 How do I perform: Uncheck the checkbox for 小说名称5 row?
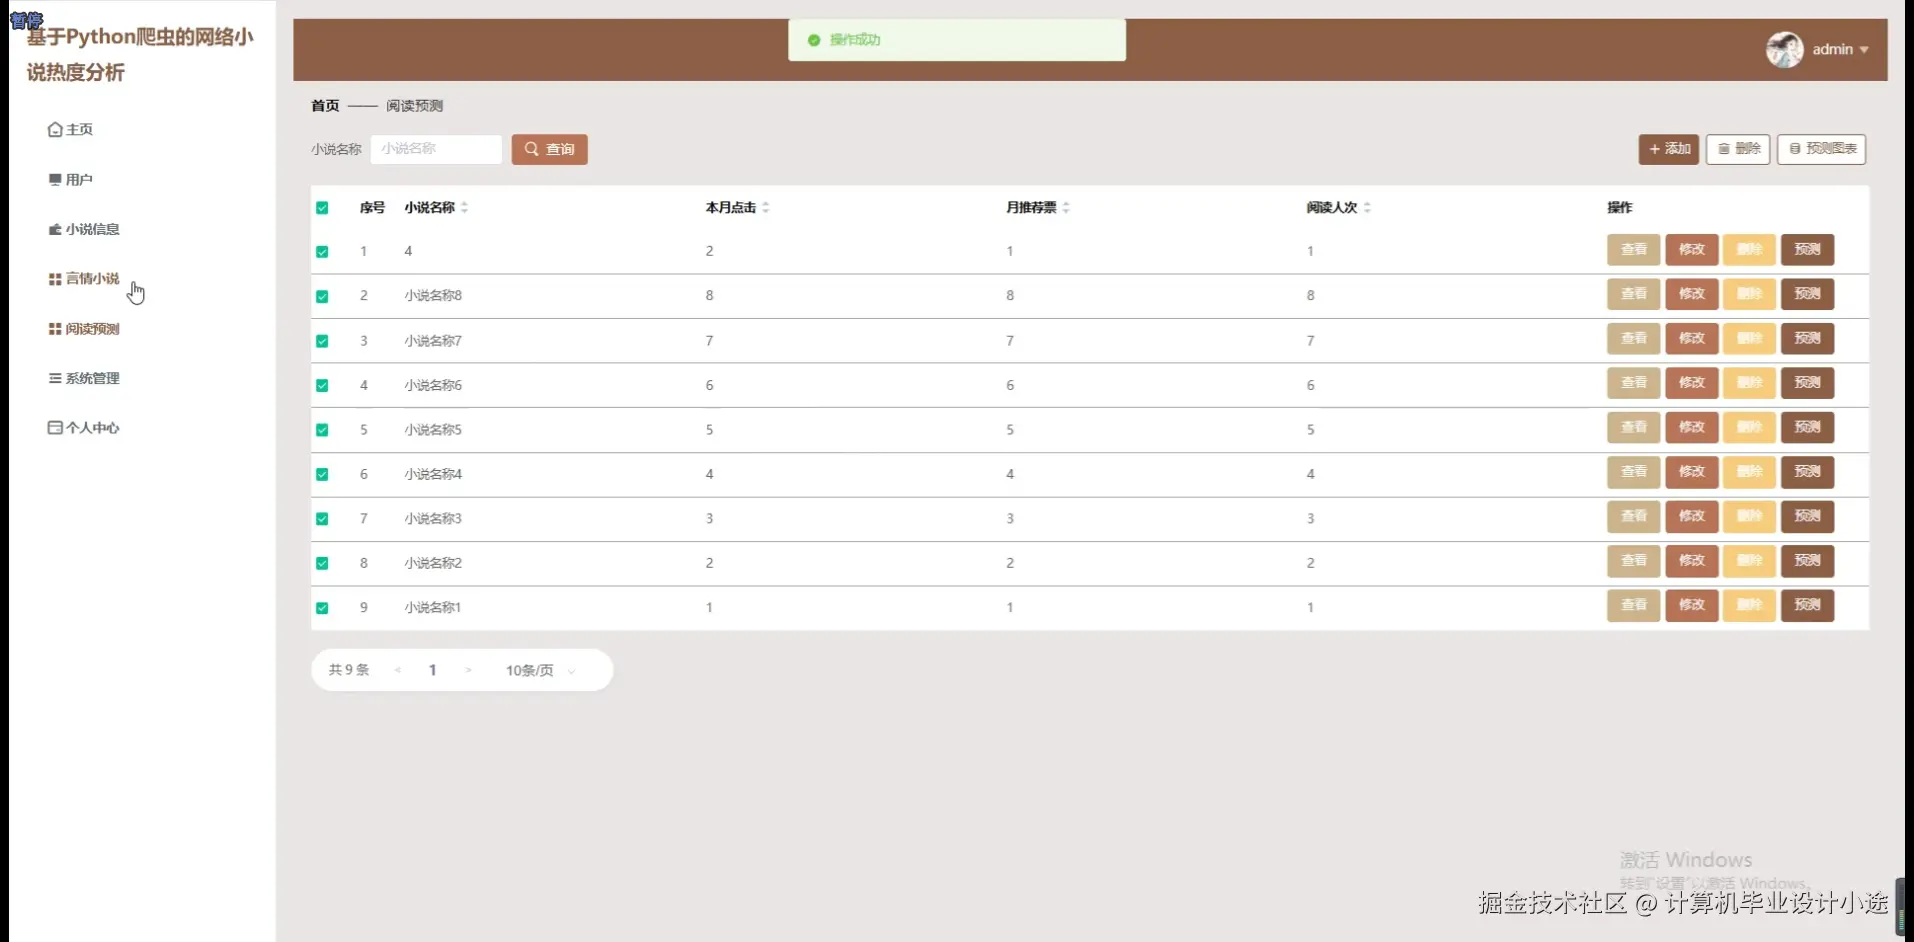coord(322,430)
